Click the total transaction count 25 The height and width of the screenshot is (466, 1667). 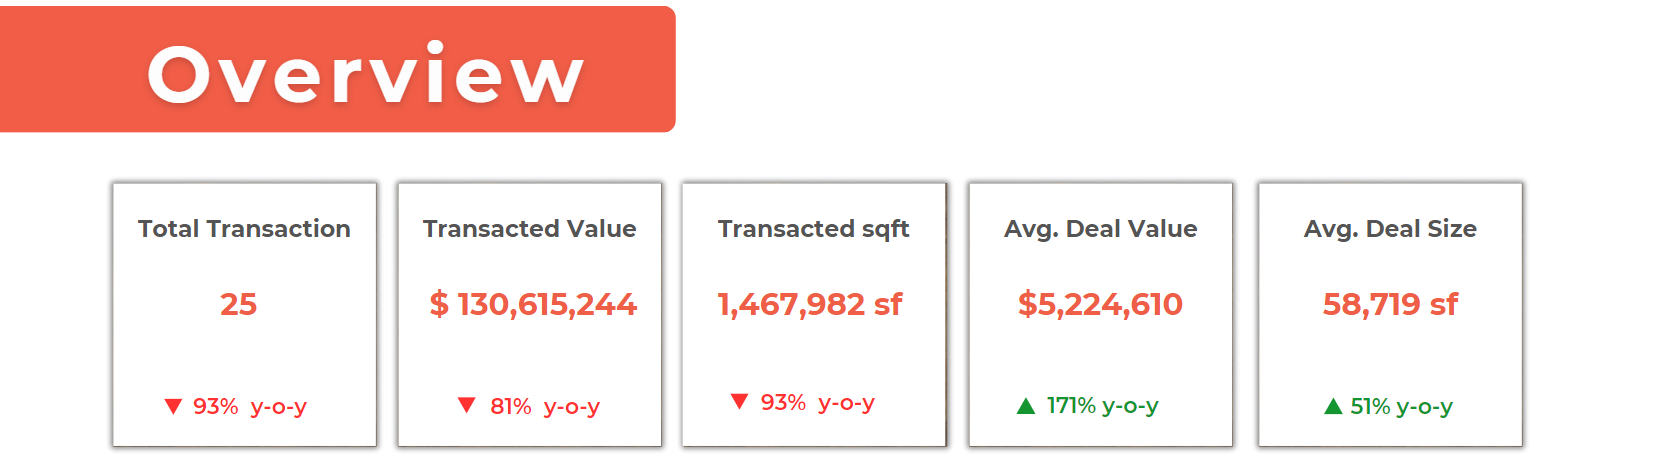click(238, 304)
